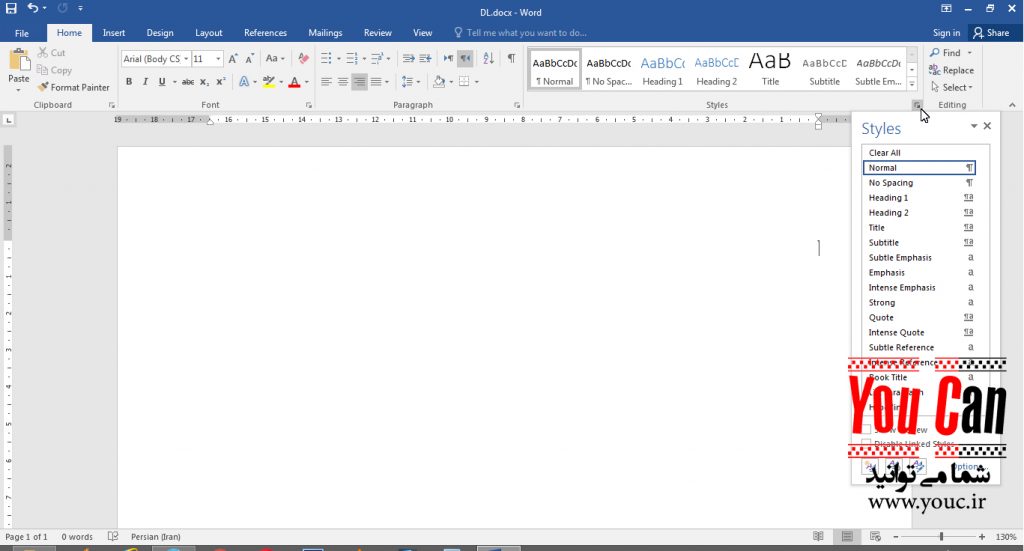The width and height of the screenshot is (1024, 551).
Task: Click the Format Painter tool
Action: pyautogui.click(x=74, y=87)
